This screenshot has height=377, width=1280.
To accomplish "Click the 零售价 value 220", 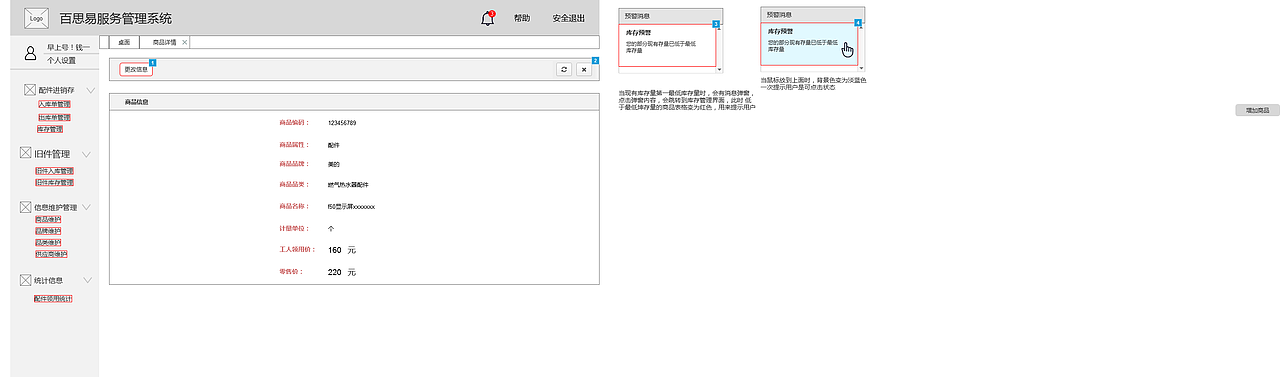I will [x=335, y=272].
